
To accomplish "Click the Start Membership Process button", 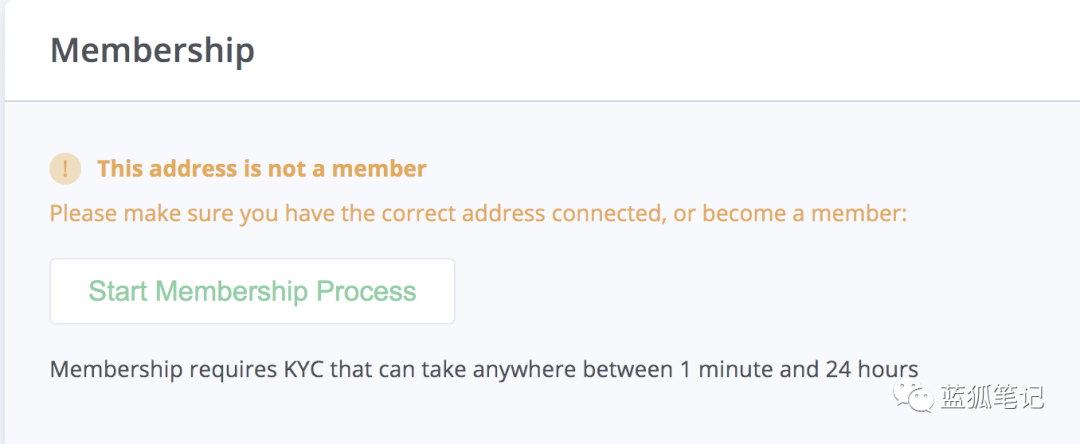I will pyautogui.click(x=252, y=291).
